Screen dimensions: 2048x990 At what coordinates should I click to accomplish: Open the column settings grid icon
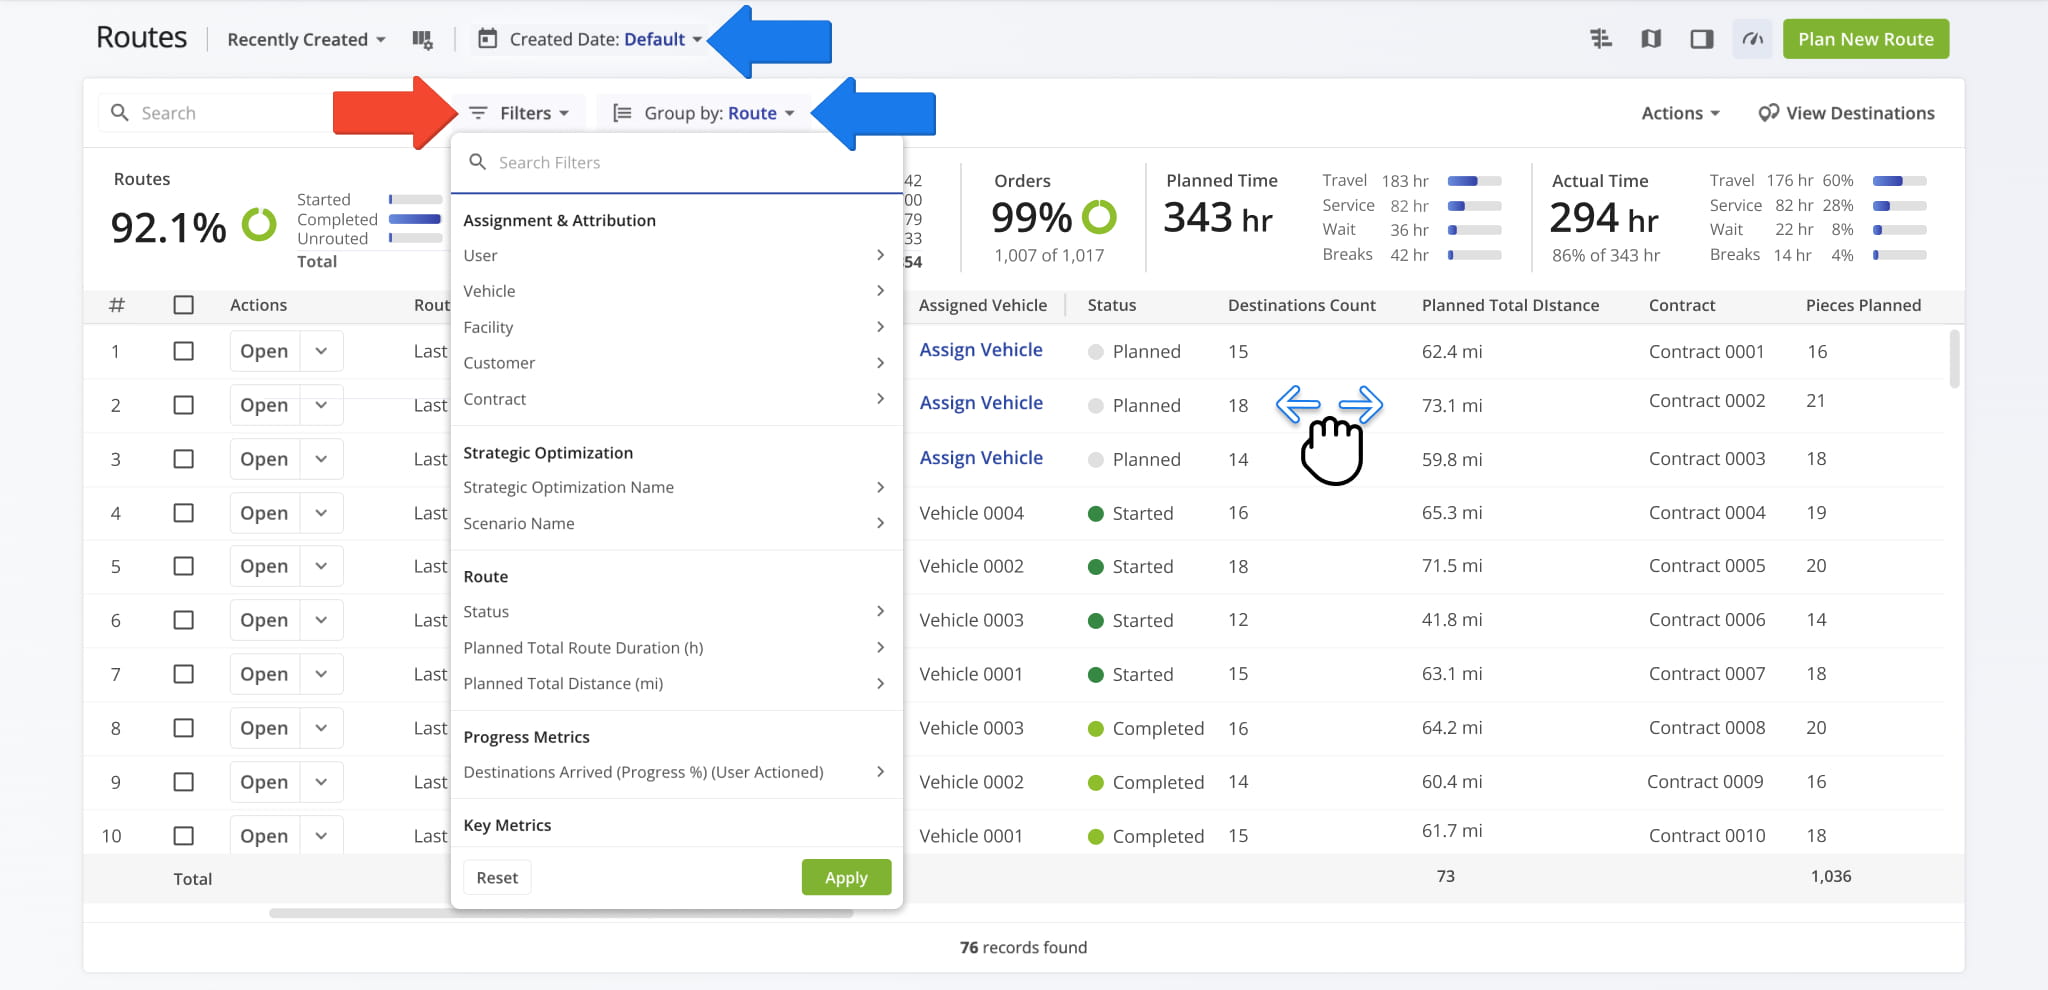tap(422, 40)
